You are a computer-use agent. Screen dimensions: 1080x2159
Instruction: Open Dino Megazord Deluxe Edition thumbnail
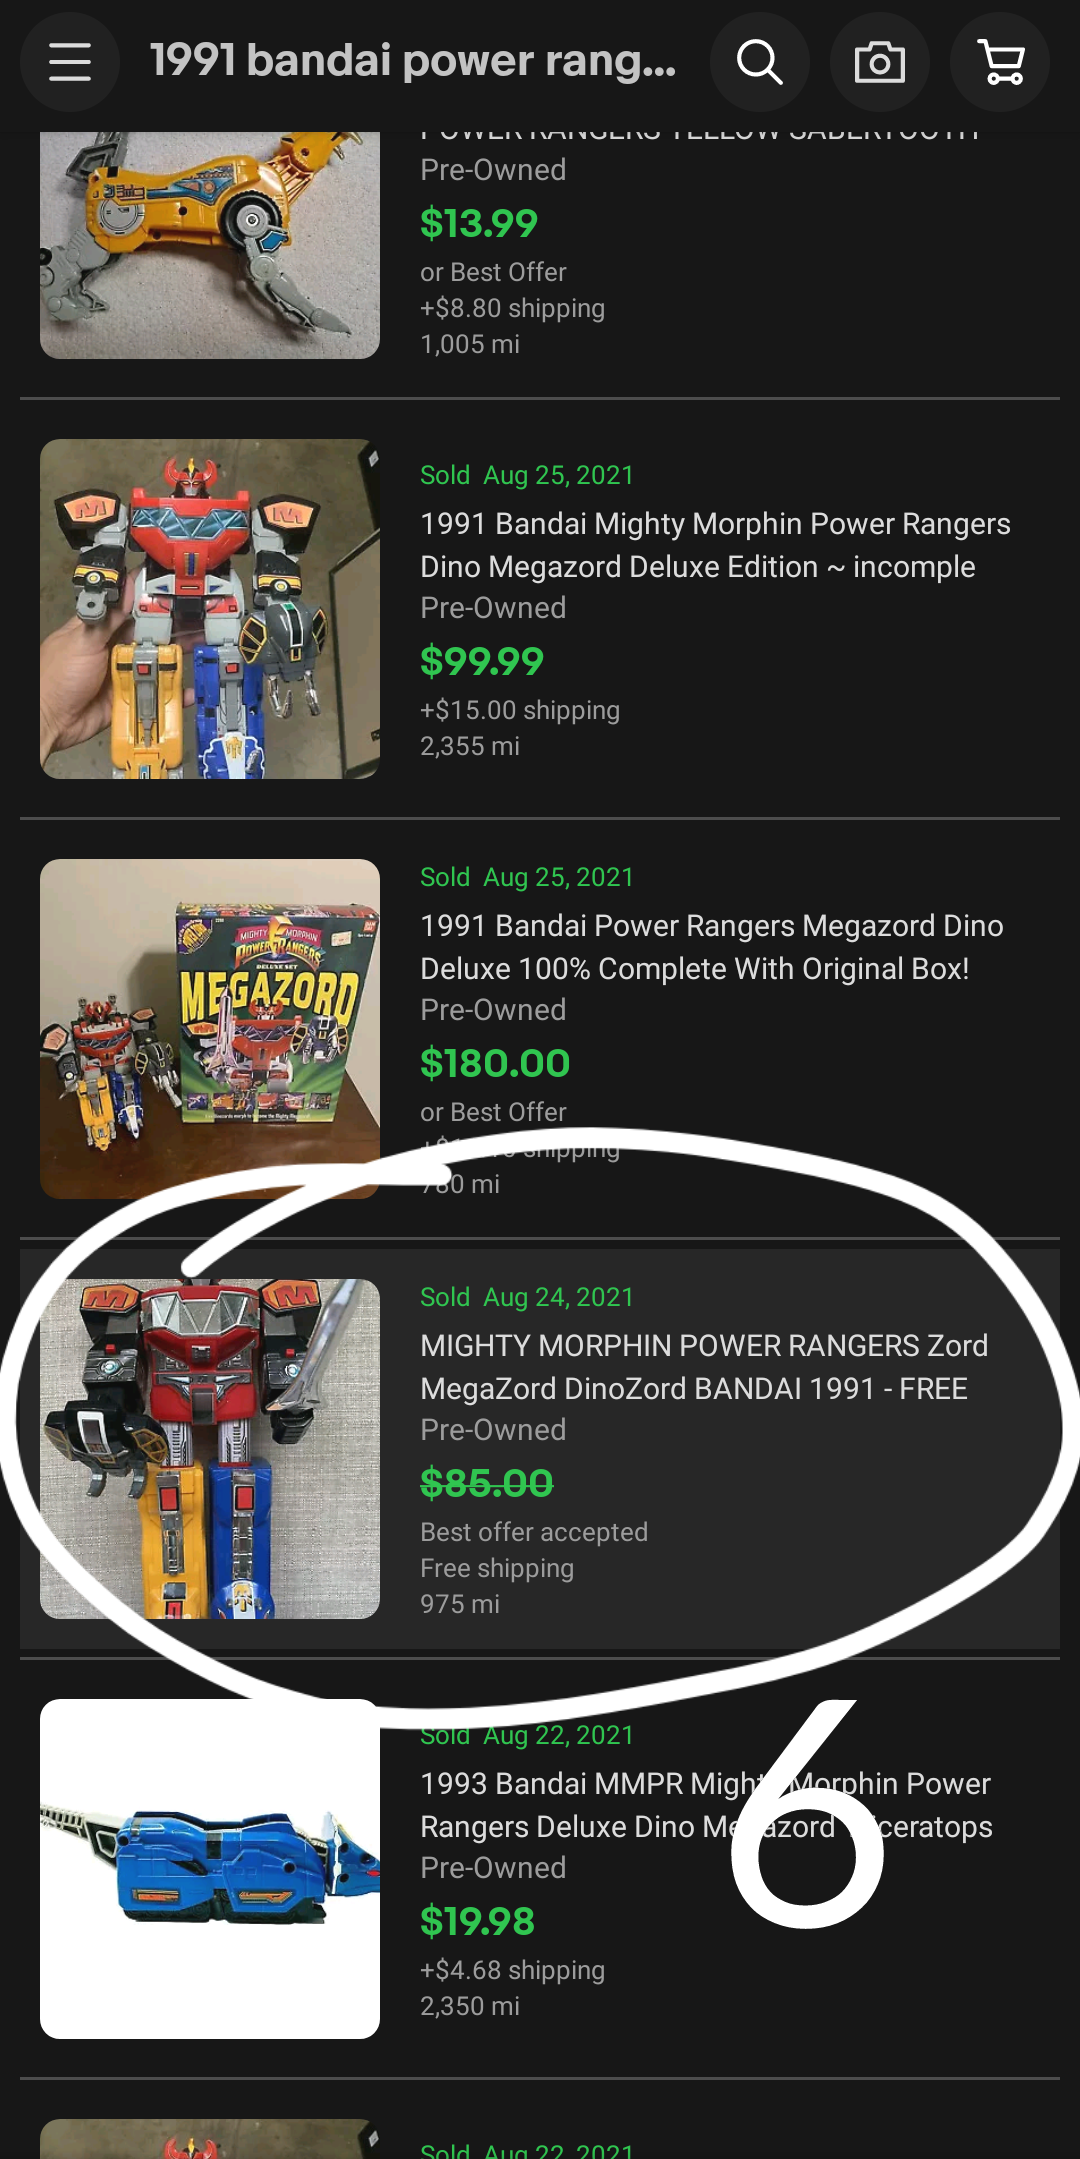pos(210,609)
